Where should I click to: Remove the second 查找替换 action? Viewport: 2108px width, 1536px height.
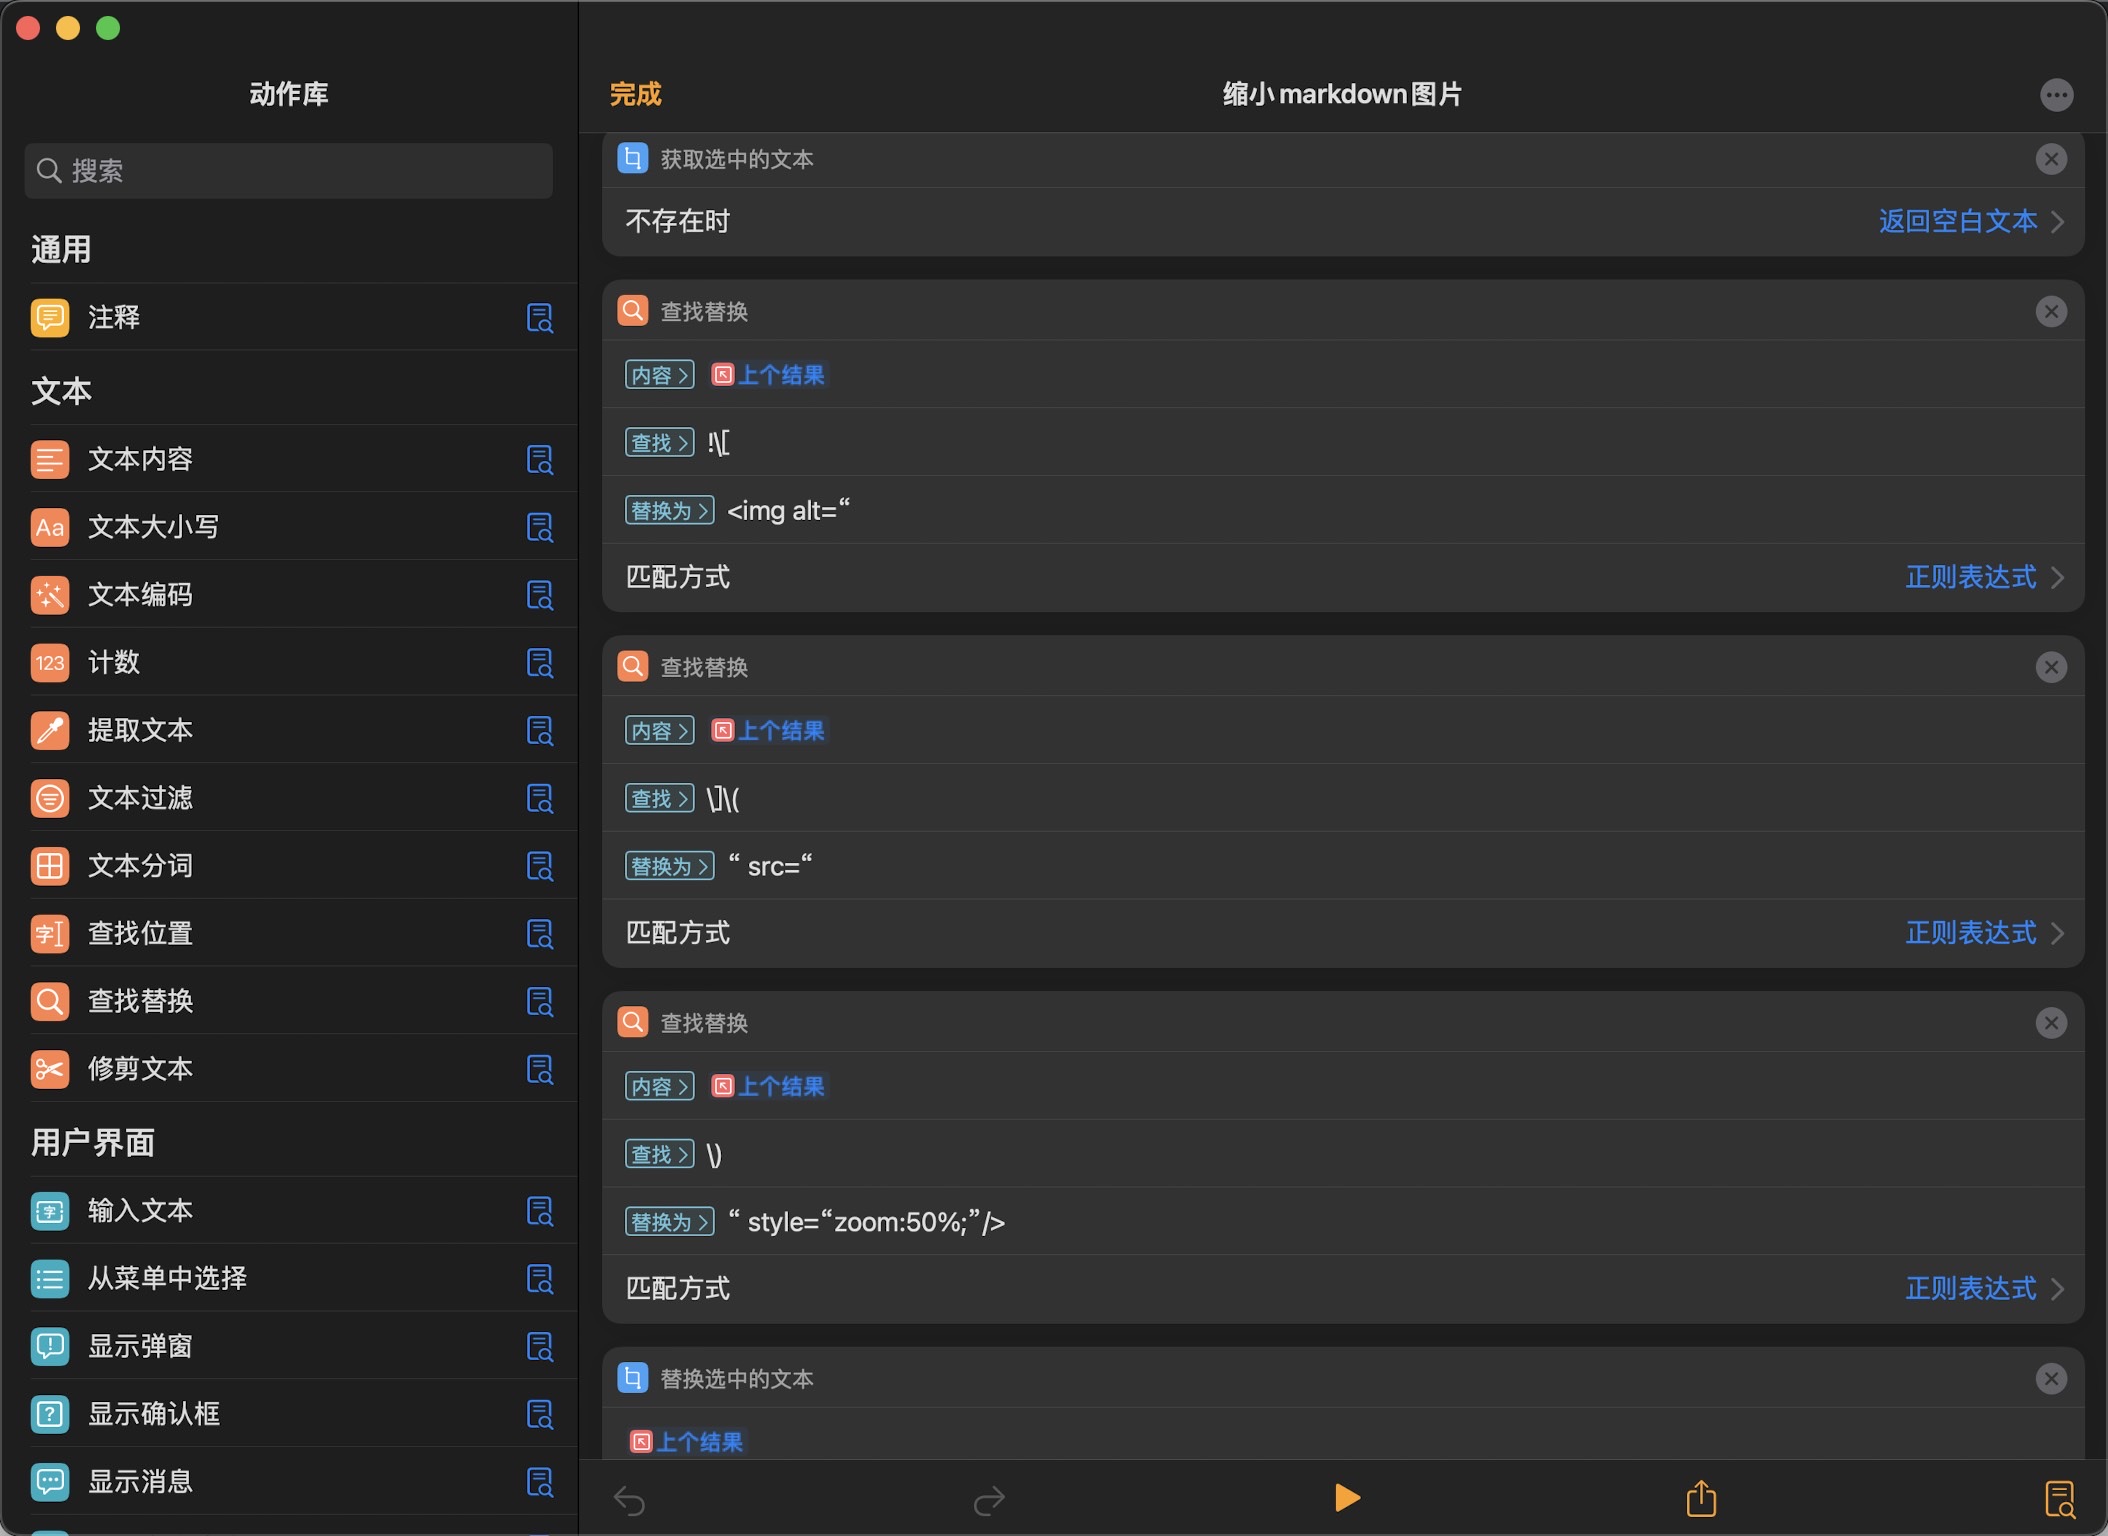(x=2051, y=668)
